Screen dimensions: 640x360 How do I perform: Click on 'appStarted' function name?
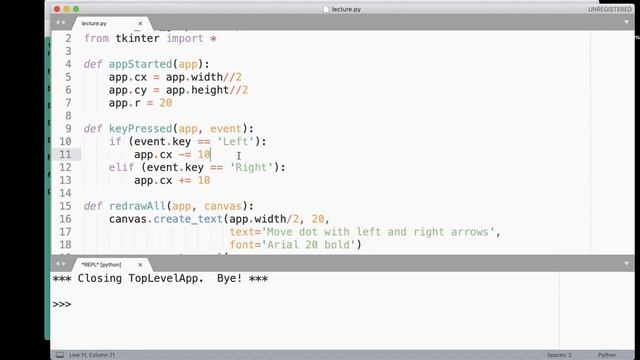(x=140, y=64)
